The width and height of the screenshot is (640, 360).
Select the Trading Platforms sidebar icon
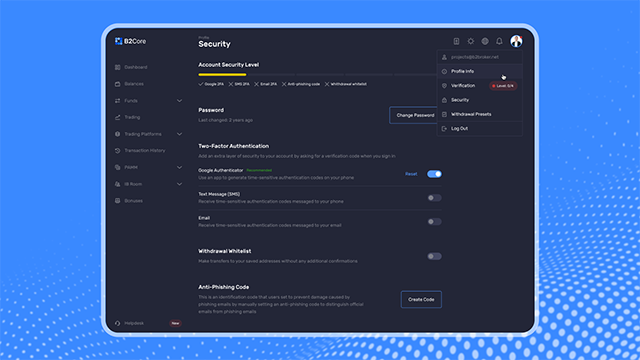118,134
